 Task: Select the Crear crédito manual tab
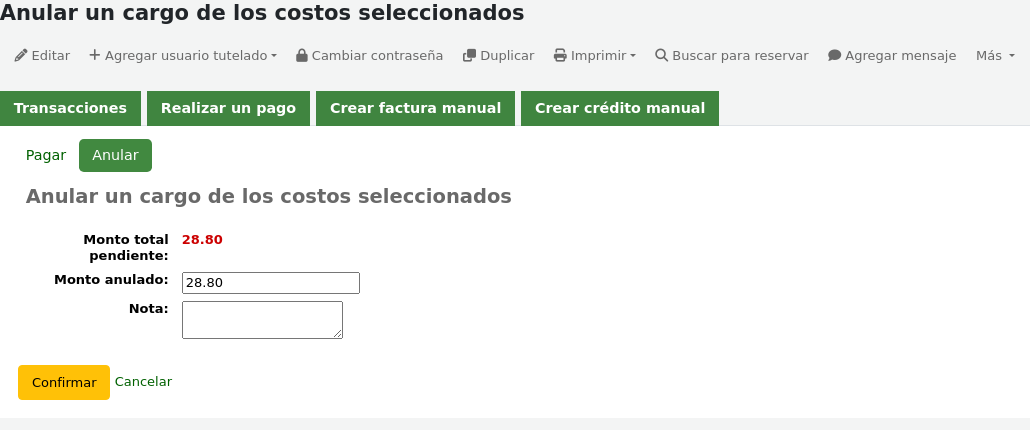tap(619, 108)
